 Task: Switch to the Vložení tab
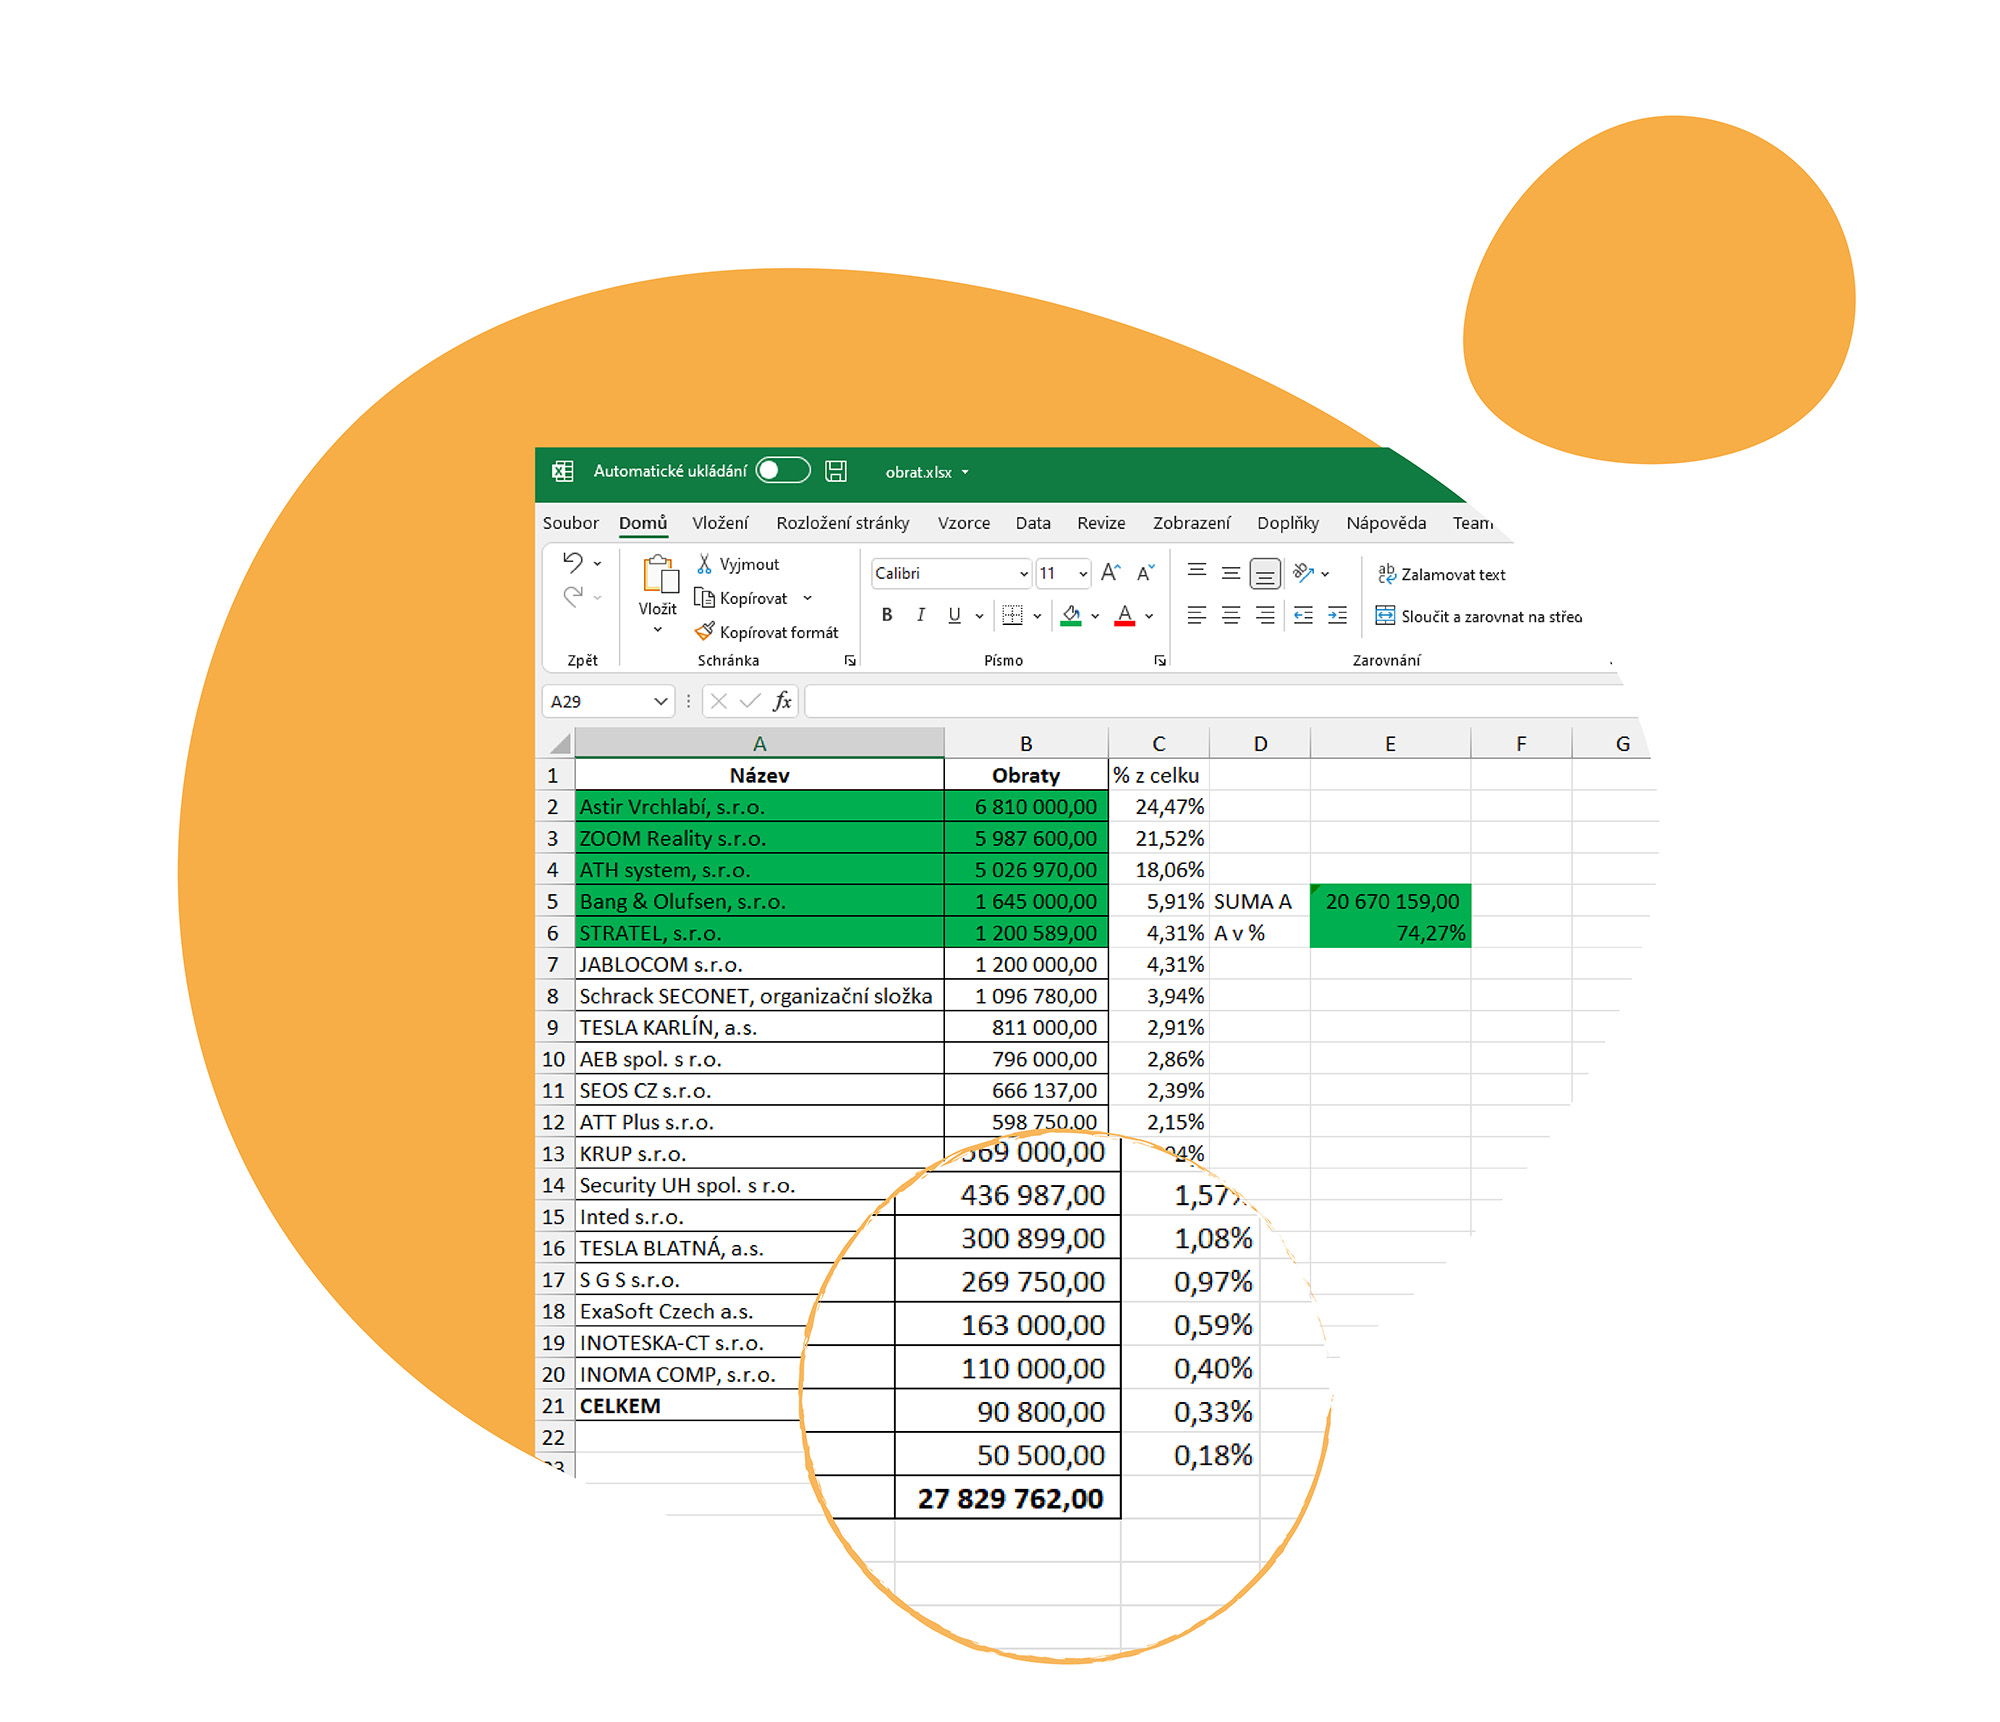pos(720,523)
